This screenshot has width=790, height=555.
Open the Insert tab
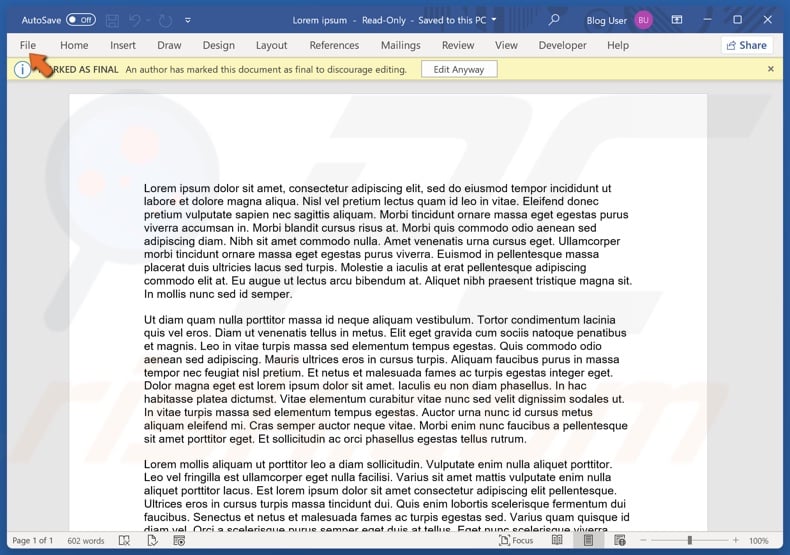point(123,45)
